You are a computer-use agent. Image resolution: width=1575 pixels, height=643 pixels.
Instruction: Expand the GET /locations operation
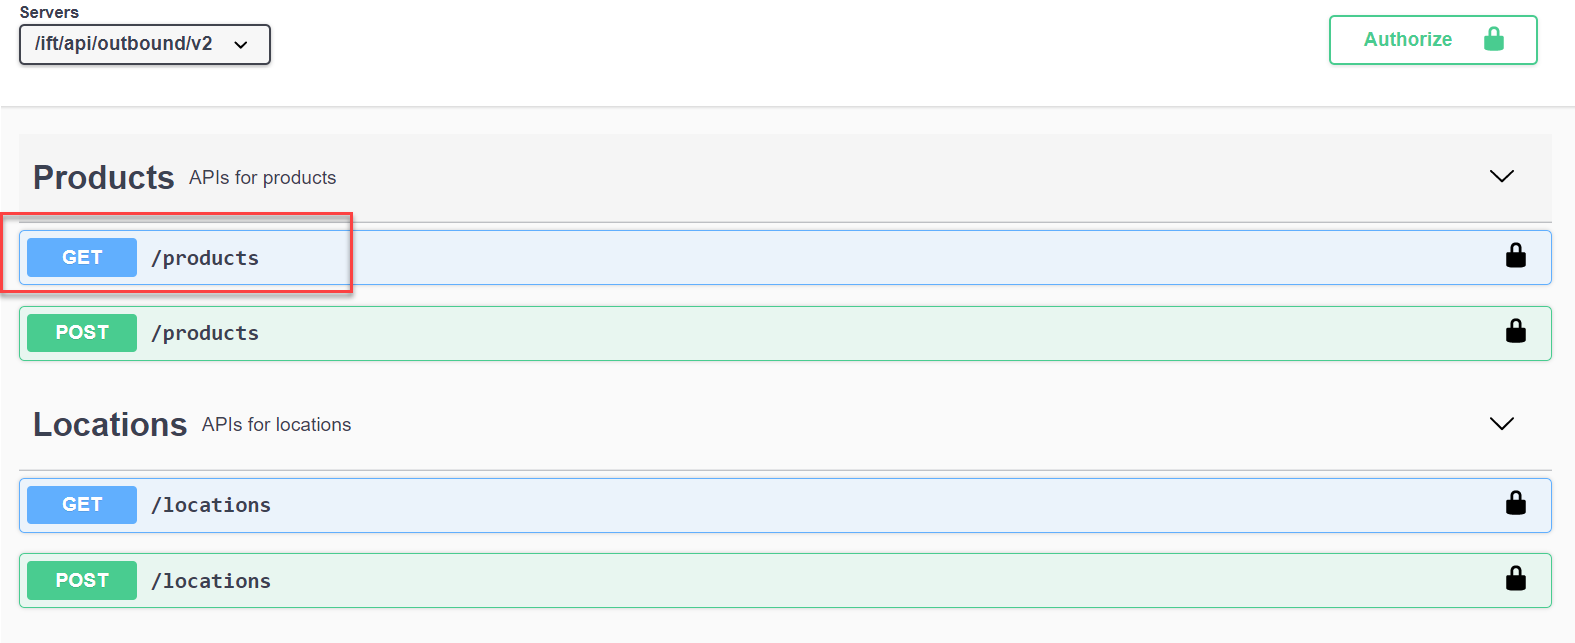tap(785, 505)
